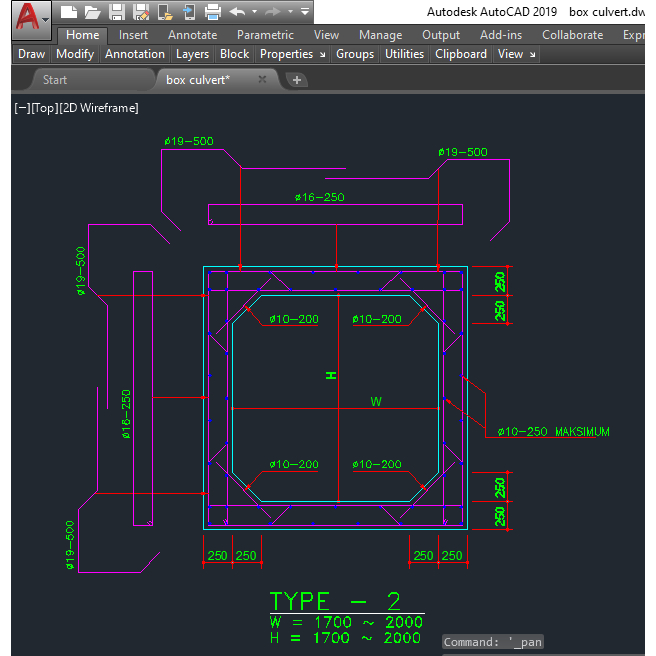Viewport: 656px width, 656px height.
Task: Expand the Annotation ribbon panel
Action: [135, 54]
